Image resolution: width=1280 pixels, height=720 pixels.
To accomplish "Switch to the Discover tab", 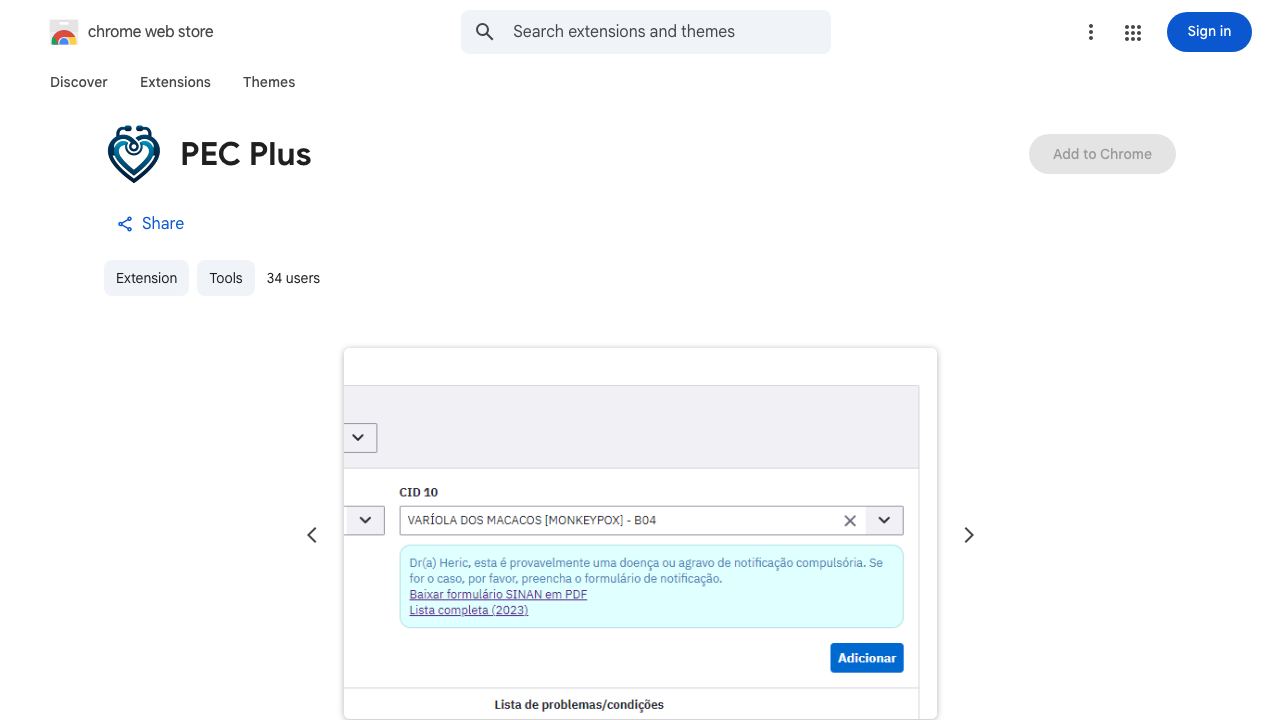I will (x=79, y=82).
